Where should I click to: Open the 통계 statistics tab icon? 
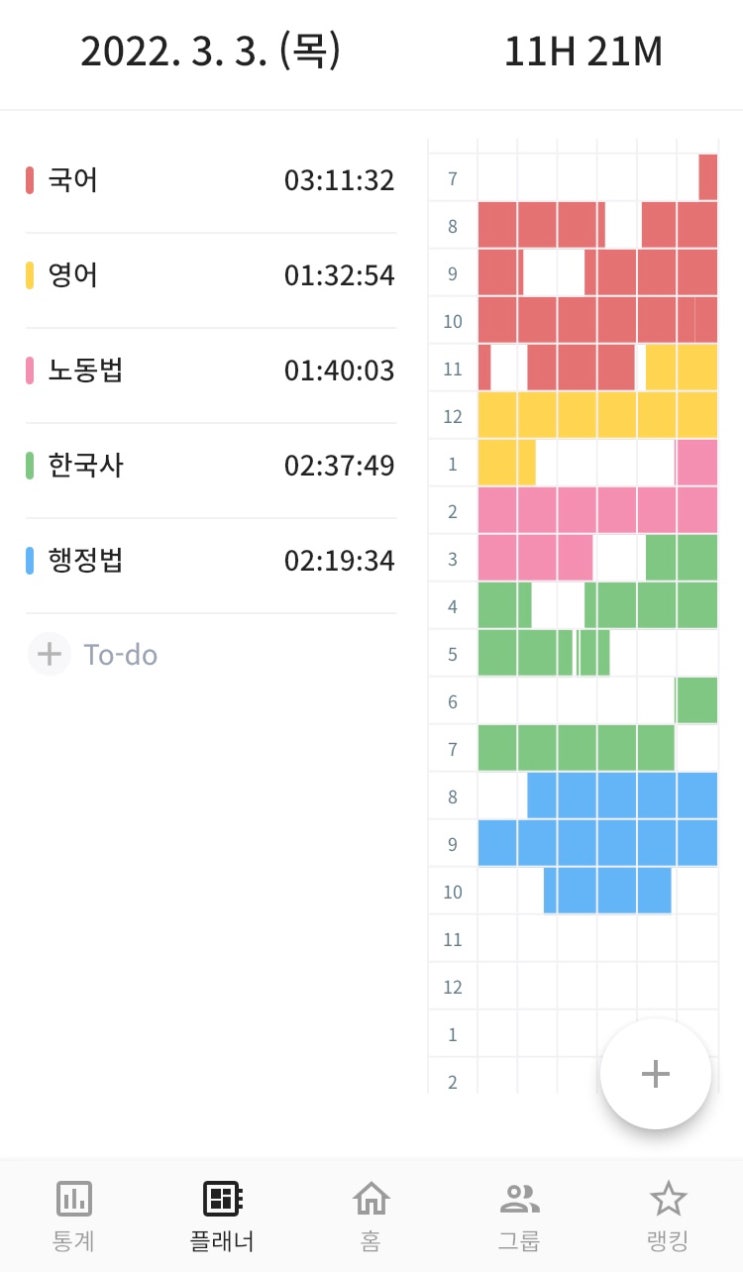pos(73,1198)
